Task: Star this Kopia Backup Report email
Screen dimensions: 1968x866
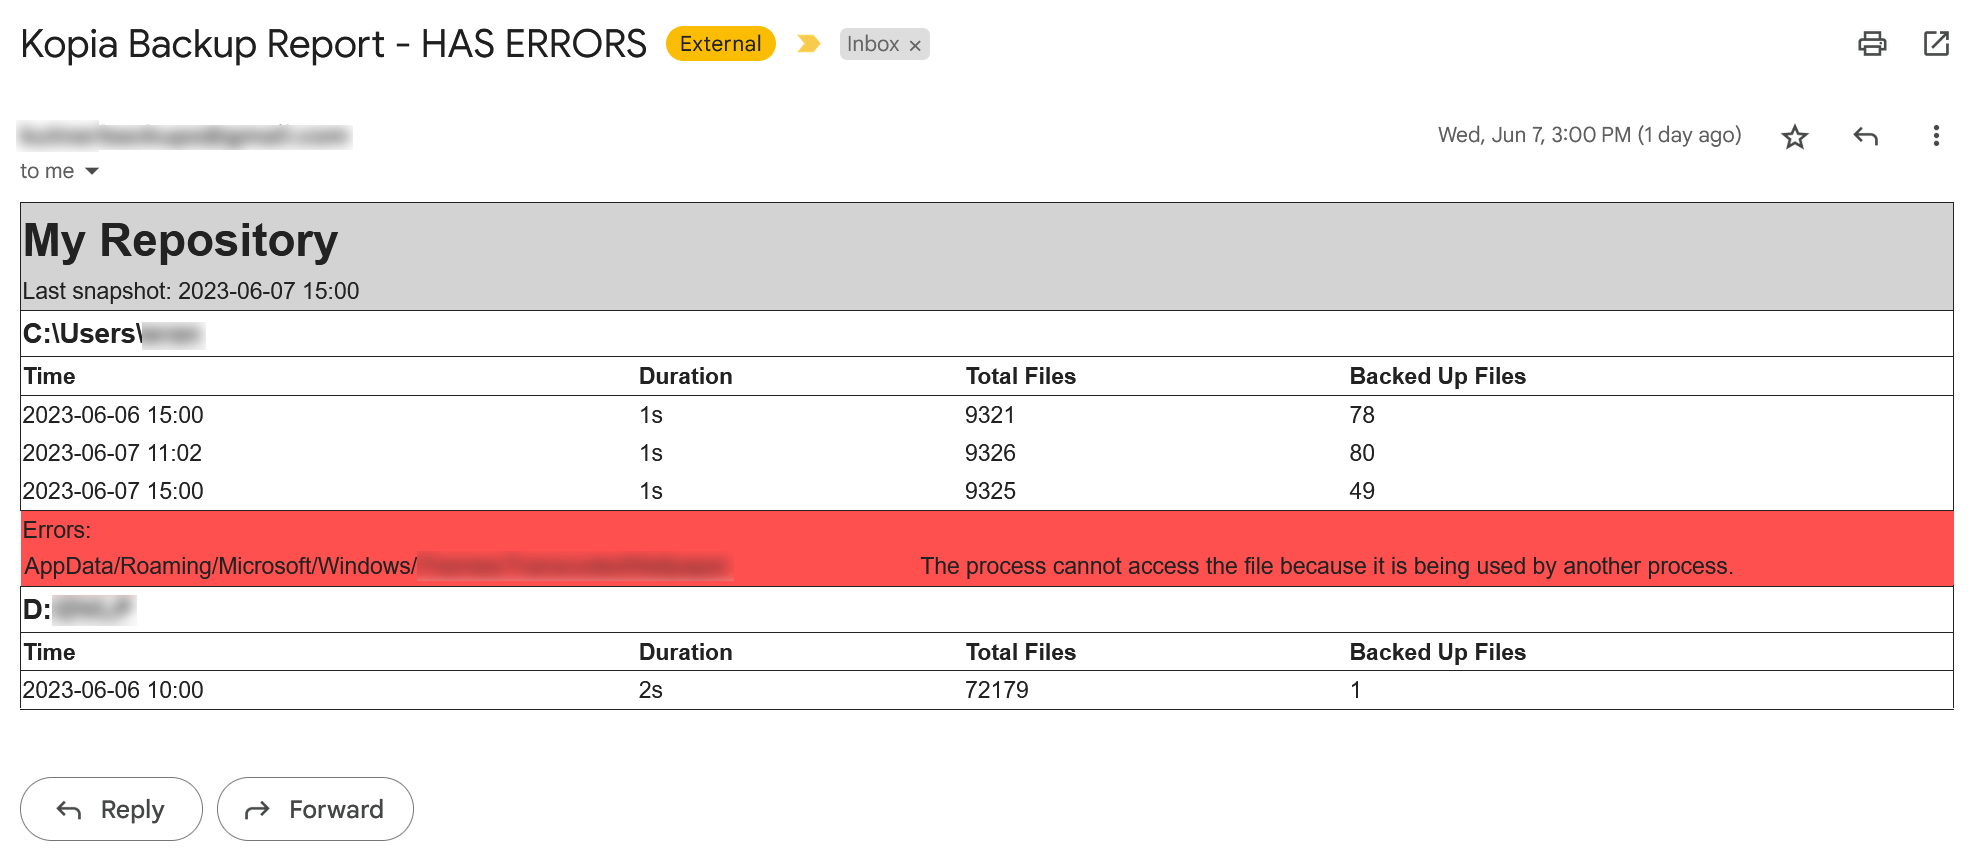Action: (x=1795, y=136)
